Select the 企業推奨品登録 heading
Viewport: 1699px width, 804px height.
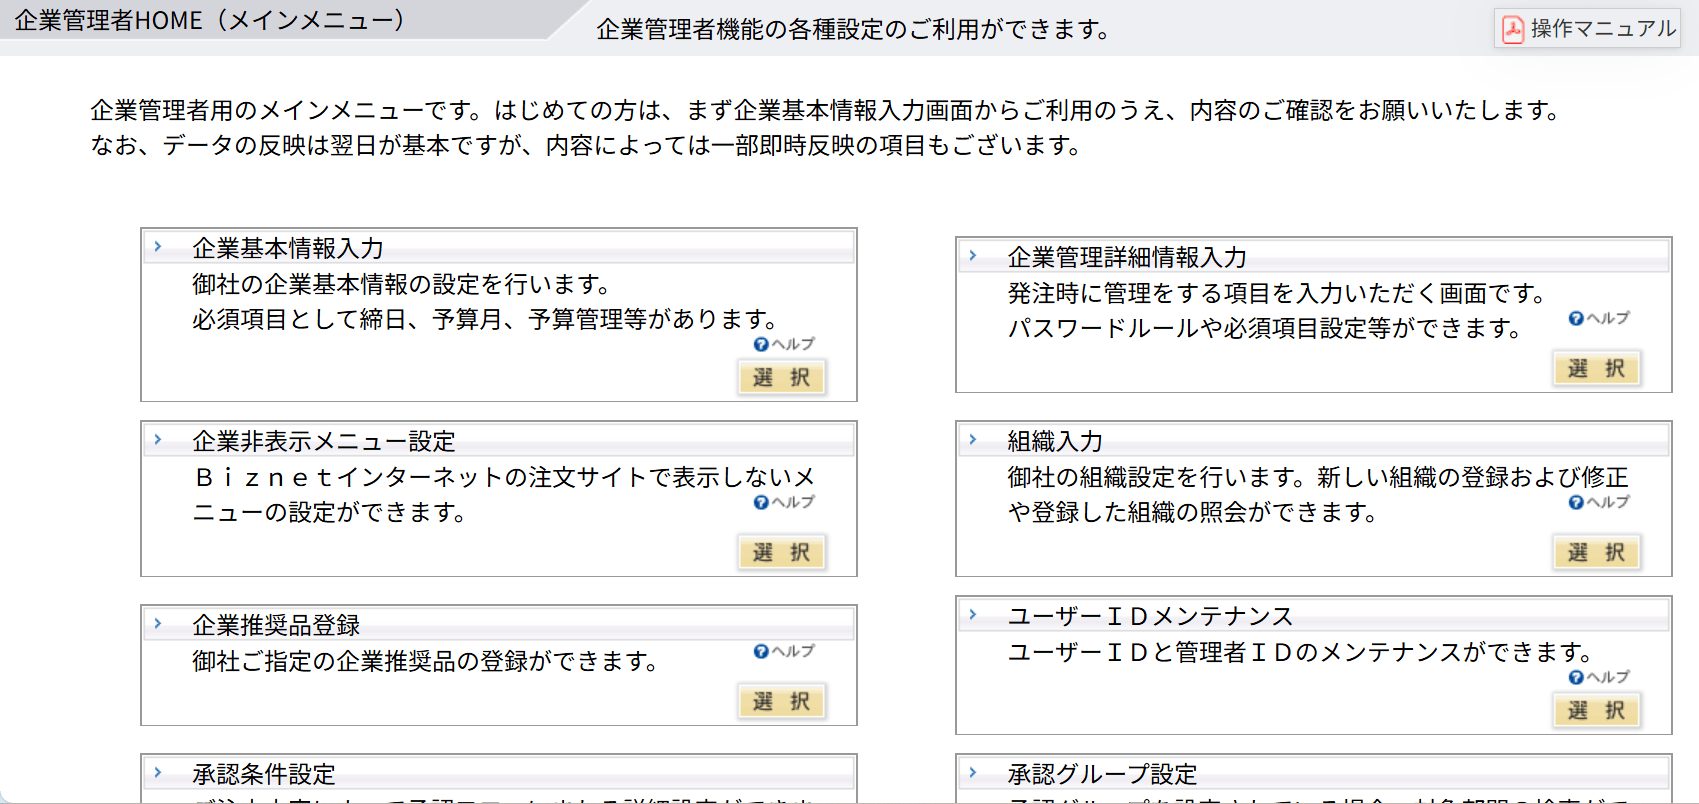click(x=276, y=625)
